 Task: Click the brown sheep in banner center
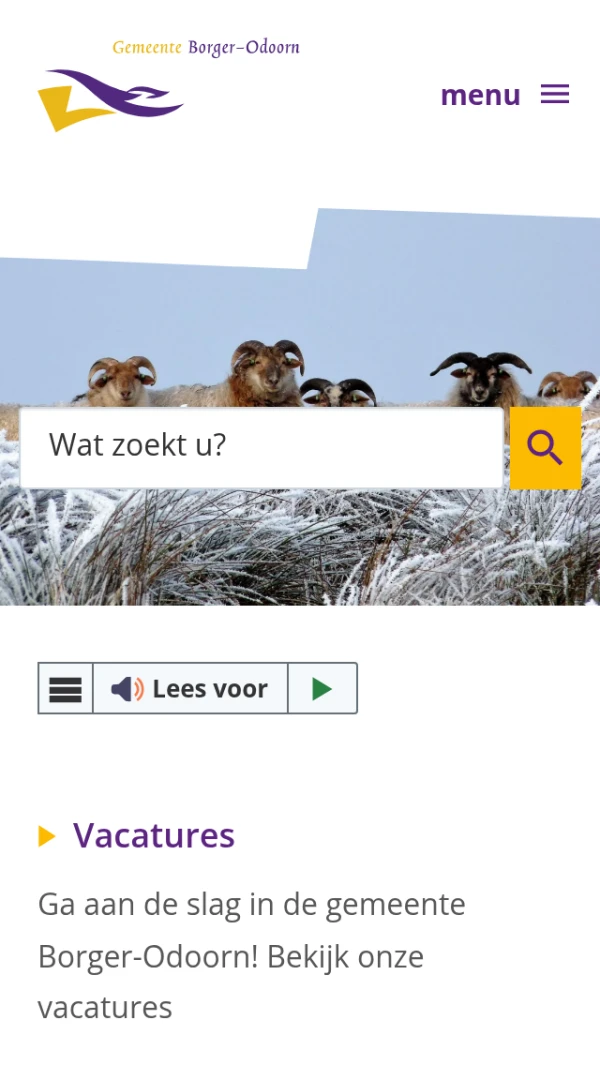click(x=266, y=374)
